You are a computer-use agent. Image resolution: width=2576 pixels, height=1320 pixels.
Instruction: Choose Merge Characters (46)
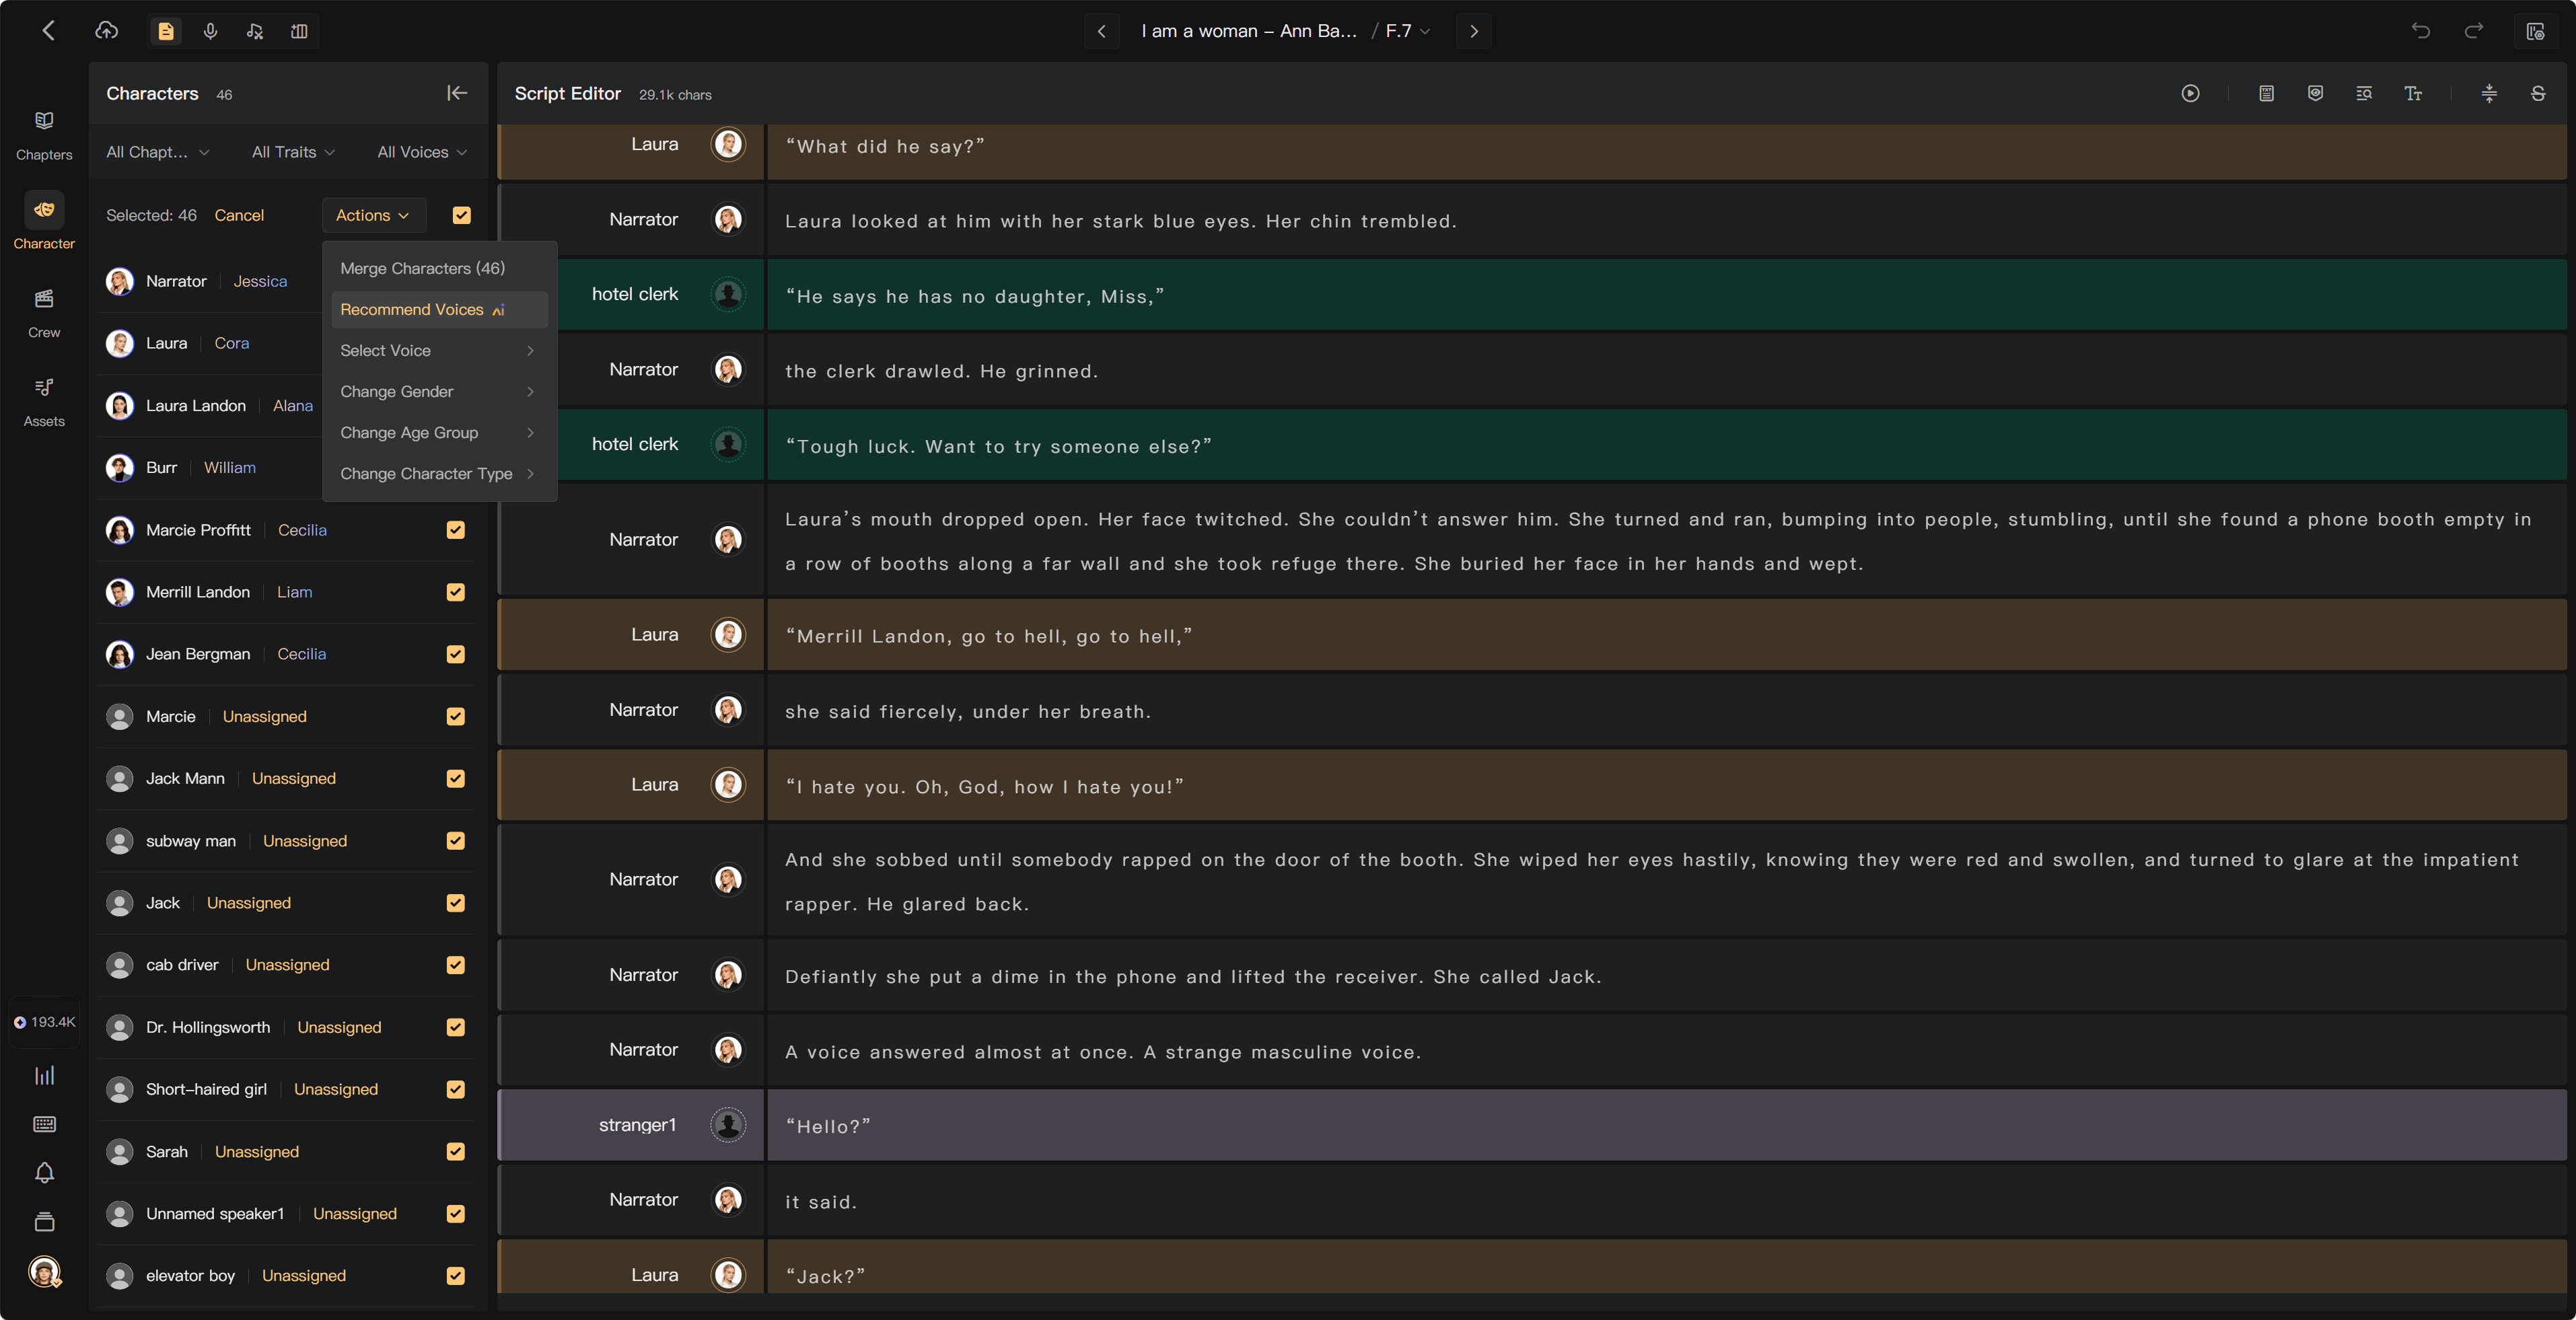tap(439, 268)
